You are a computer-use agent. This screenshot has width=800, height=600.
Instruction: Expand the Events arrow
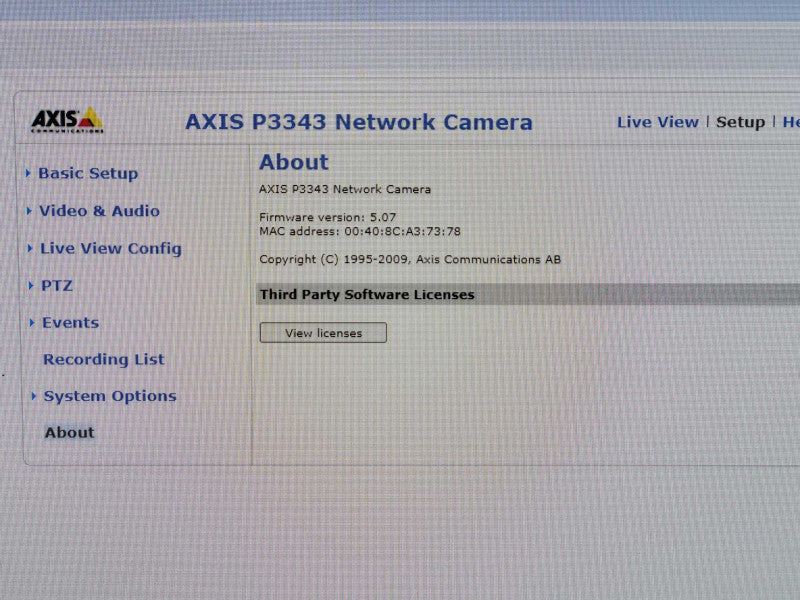(x=32, y=322)
